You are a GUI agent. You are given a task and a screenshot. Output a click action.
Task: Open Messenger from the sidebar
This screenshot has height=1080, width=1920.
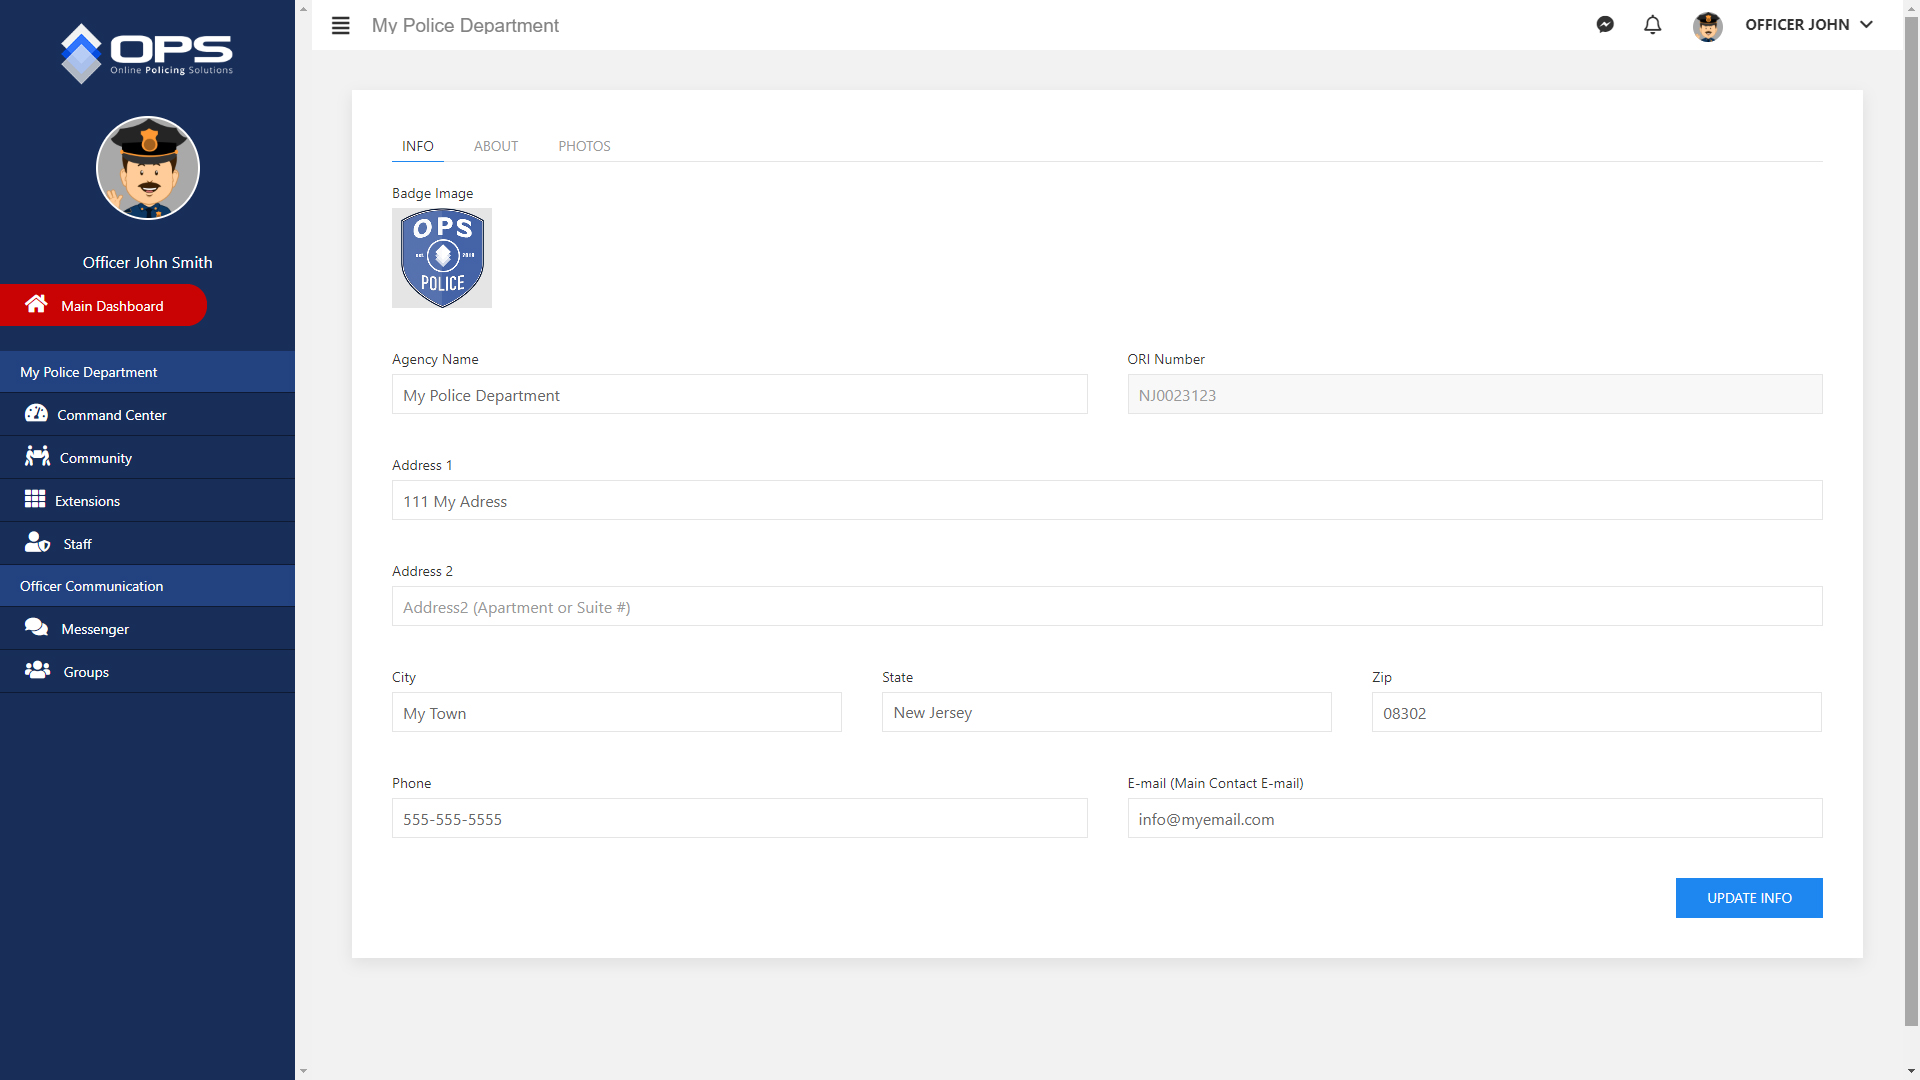coord(95,629)
